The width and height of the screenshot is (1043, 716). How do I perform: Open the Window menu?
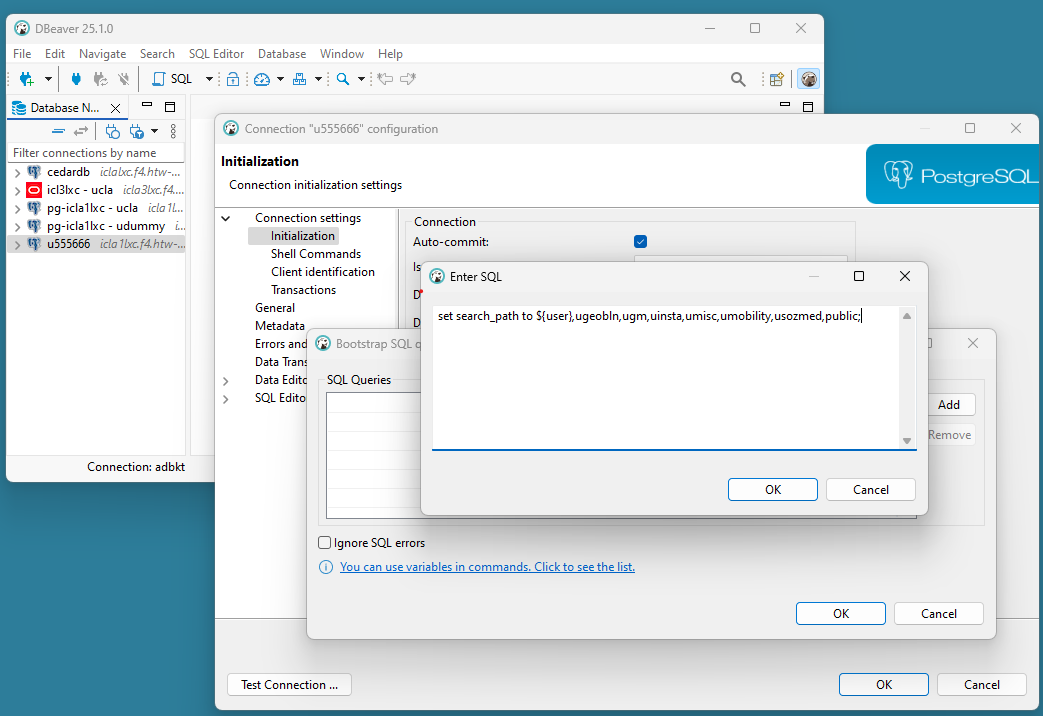point(342,54)
